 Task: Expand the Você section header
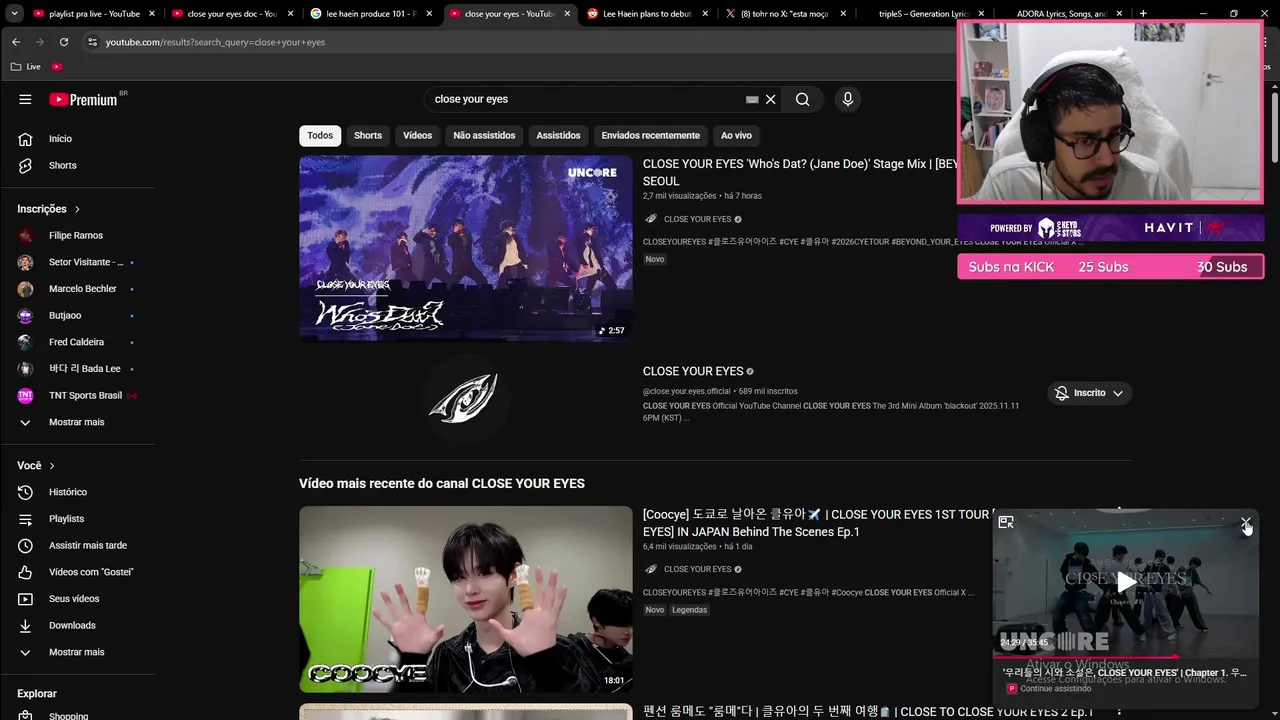point(37,465)
